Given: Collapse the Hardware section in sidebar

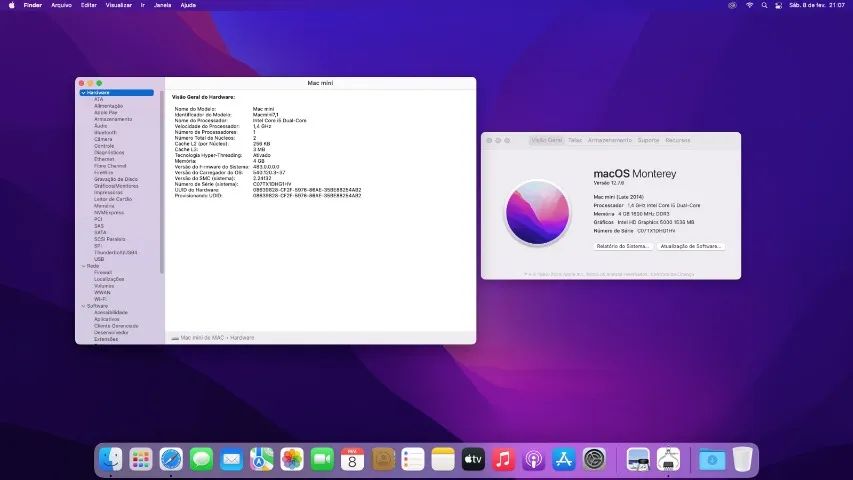Looking at the screenshot, I should (83, 93).
